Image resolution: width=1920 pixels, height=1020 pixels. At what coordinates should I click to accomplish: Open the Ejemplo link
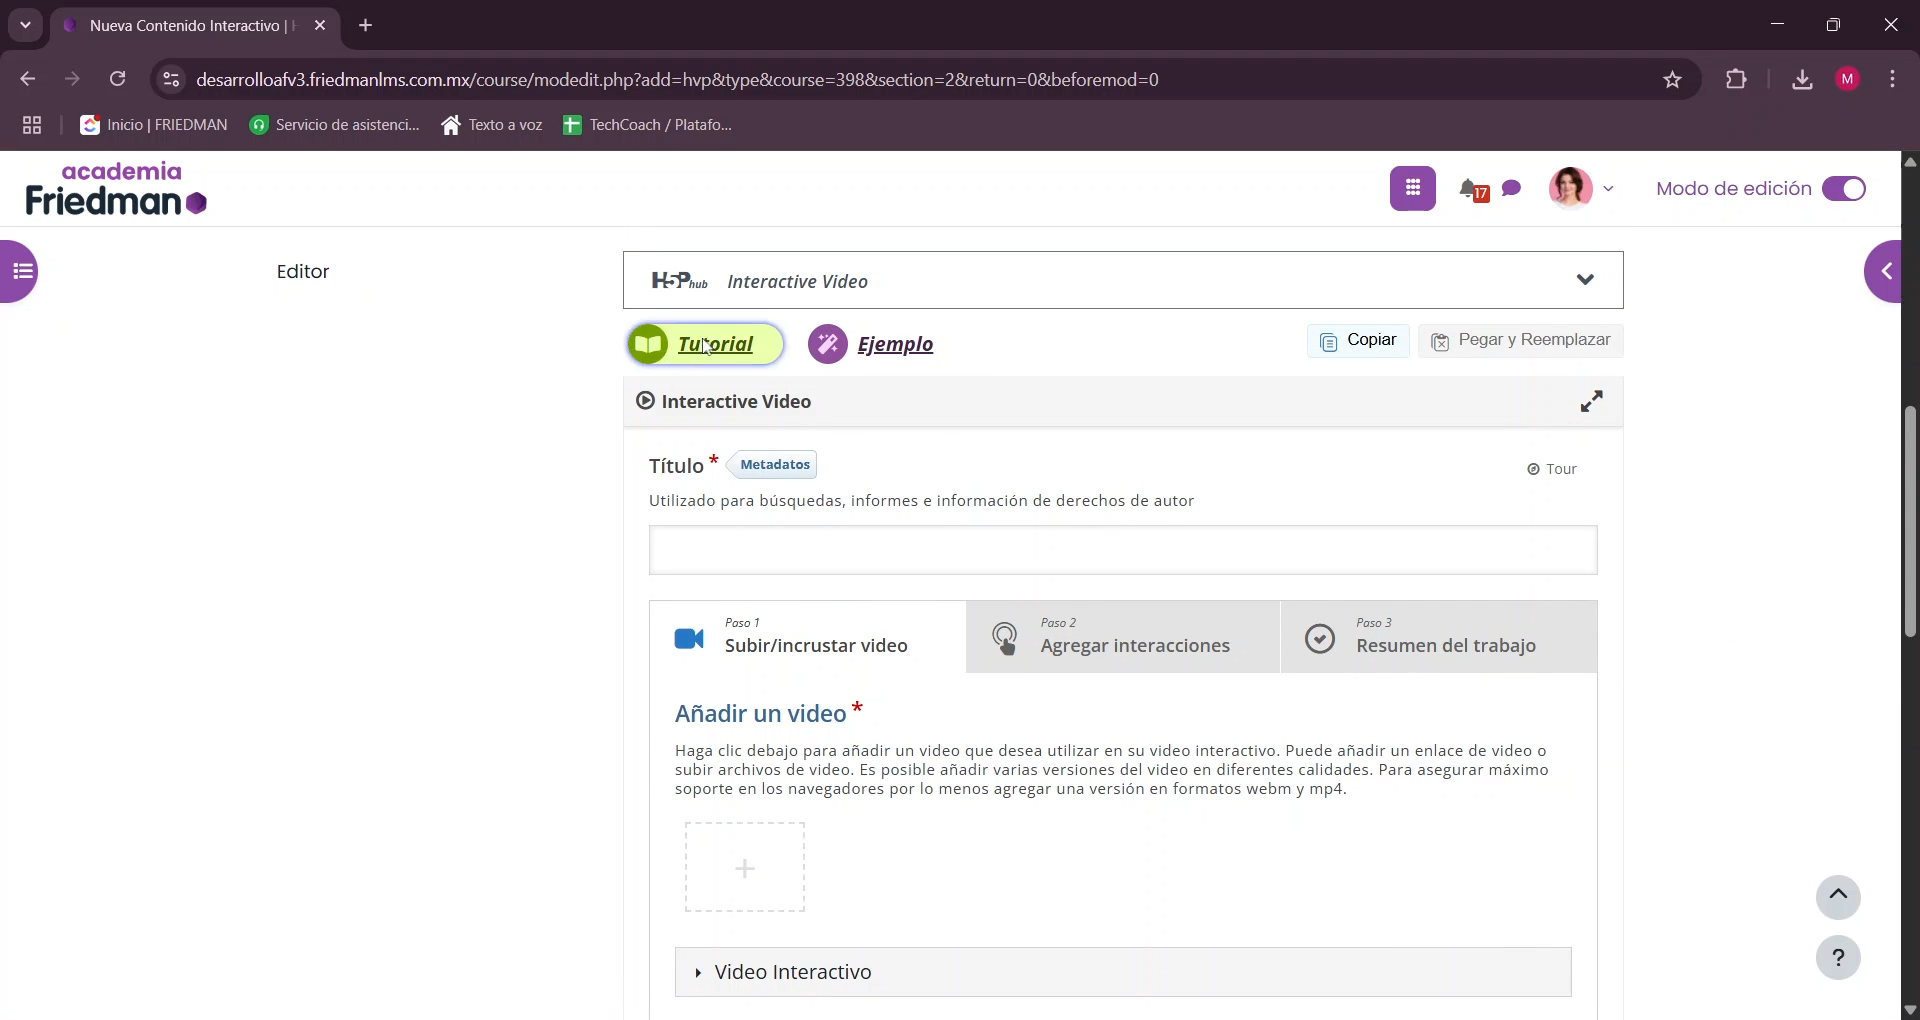pos(895,344)
